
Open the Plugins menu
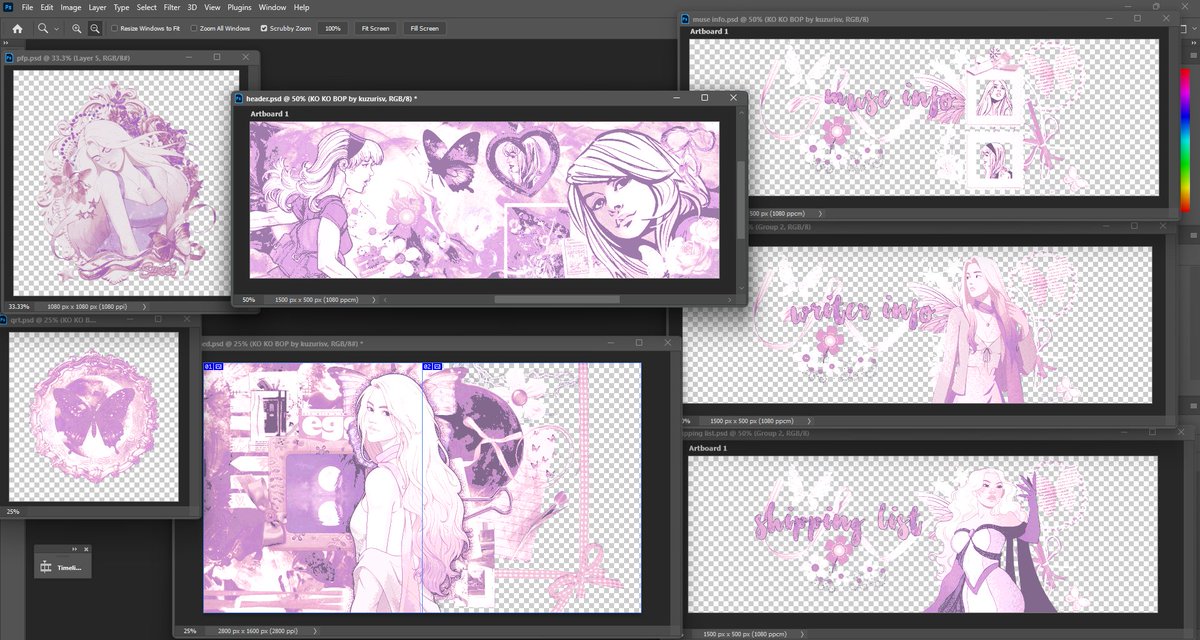[240, 7]
